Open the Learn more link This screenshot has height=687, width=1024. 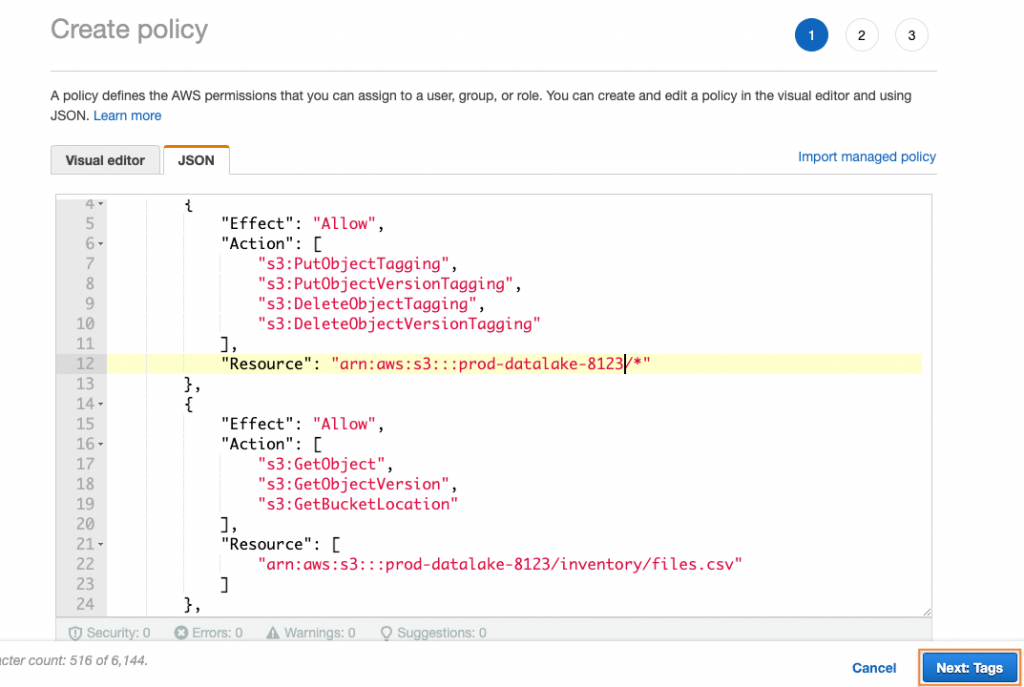pyautogui.click(x=127, y=115)
